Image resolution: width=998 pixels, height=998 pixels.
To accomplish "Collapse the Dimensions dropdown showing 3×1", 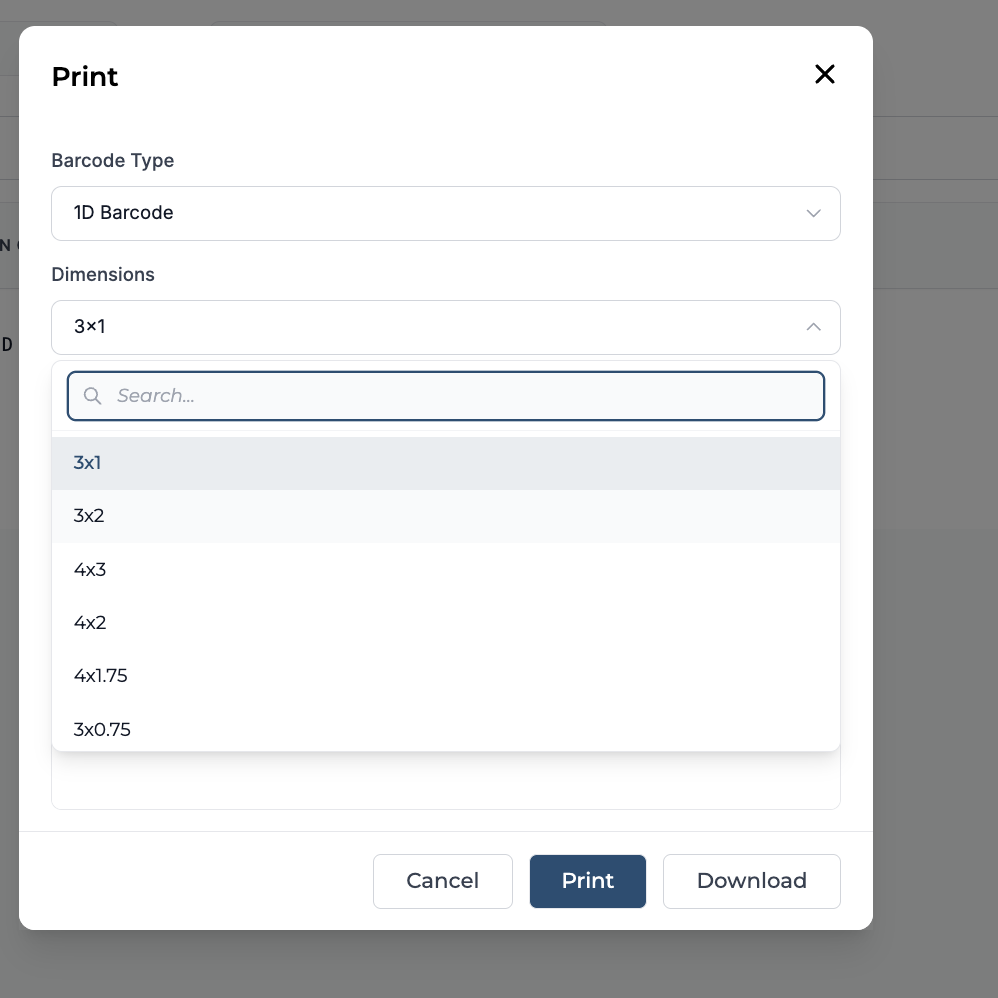I will (x=446, y=327).
